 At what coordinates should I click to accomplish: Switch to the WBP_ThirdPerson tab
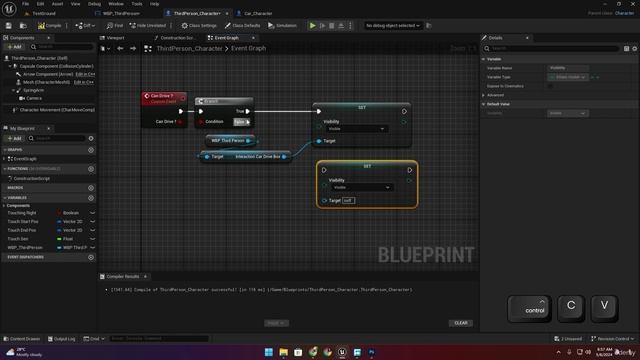121,13
